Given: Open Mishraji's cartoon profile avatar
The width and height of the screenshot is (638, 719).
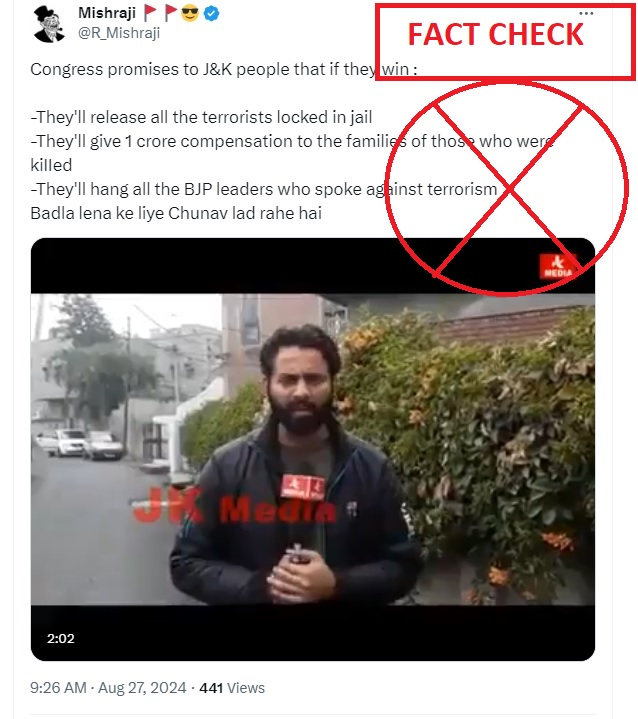Looking at the screenshot, I should 49,24.
